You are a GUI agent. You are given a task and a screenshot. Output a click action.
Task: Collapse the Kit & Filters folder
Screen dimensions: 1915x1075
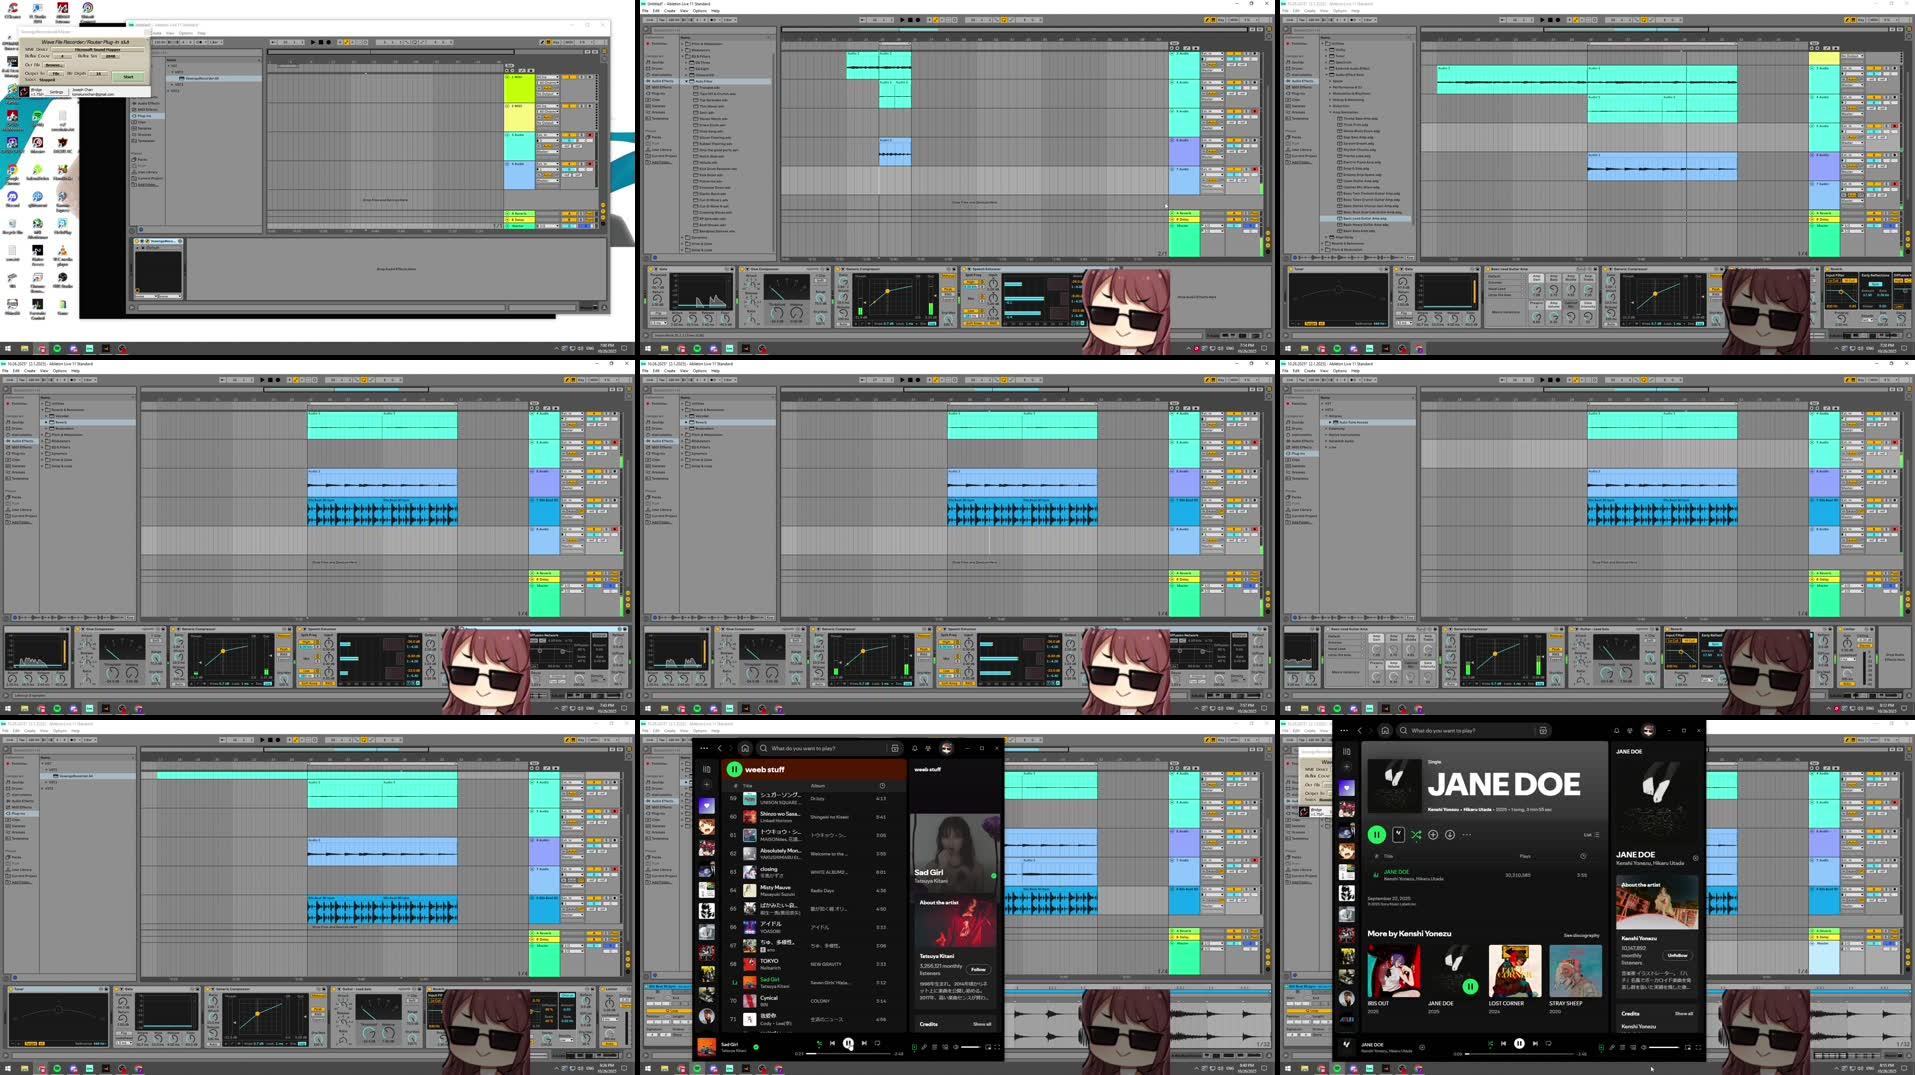pyautogui.click(x=684, y=56)
